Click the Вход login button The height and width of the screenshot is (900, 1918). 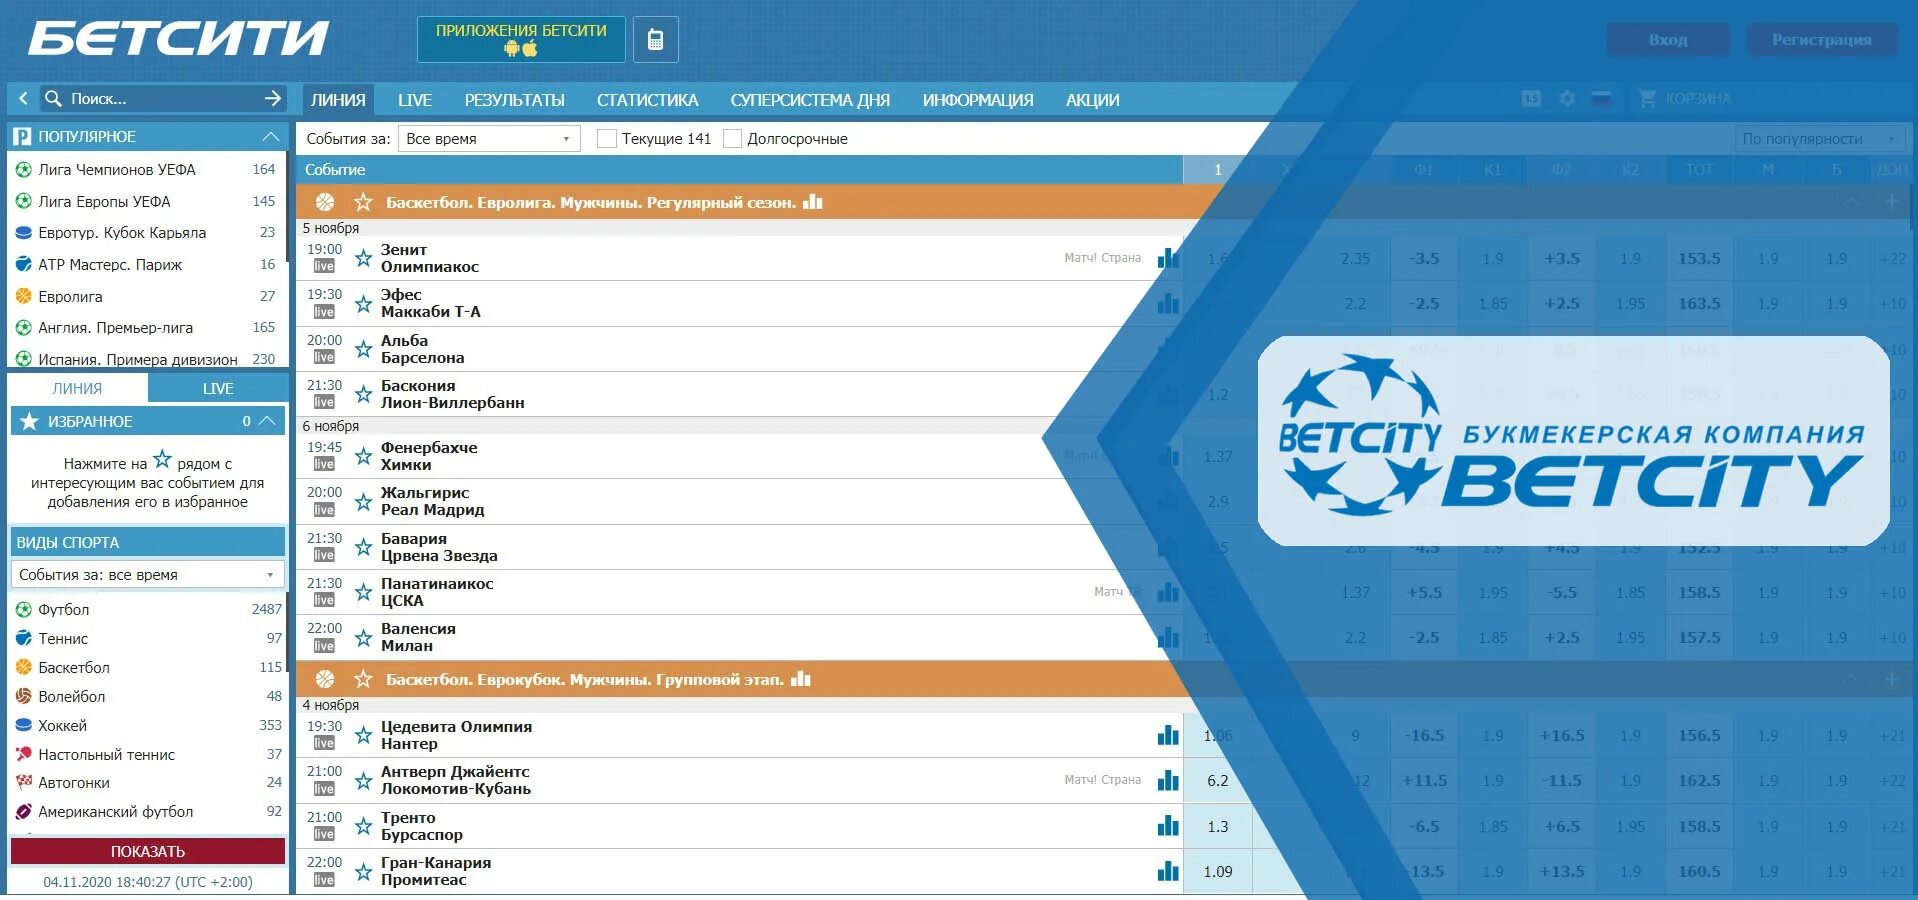point(1667,40)
